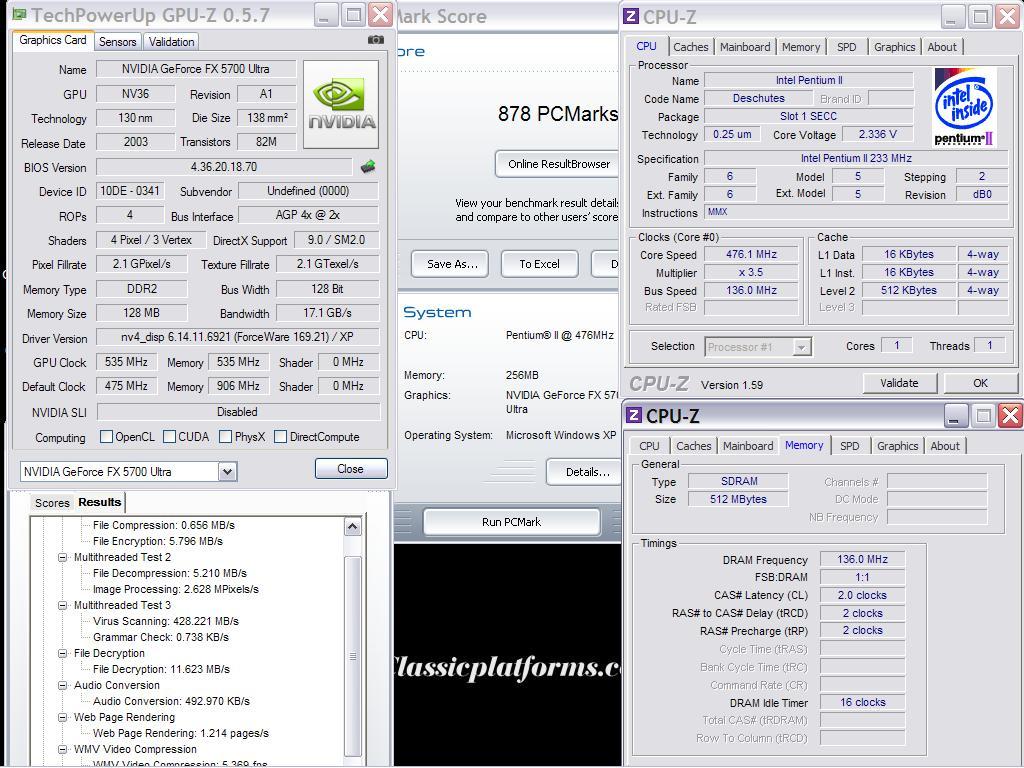This screenshot has height=768, width=1024.
Task: Select the Grammar Check result row
Action: point(161,637)
